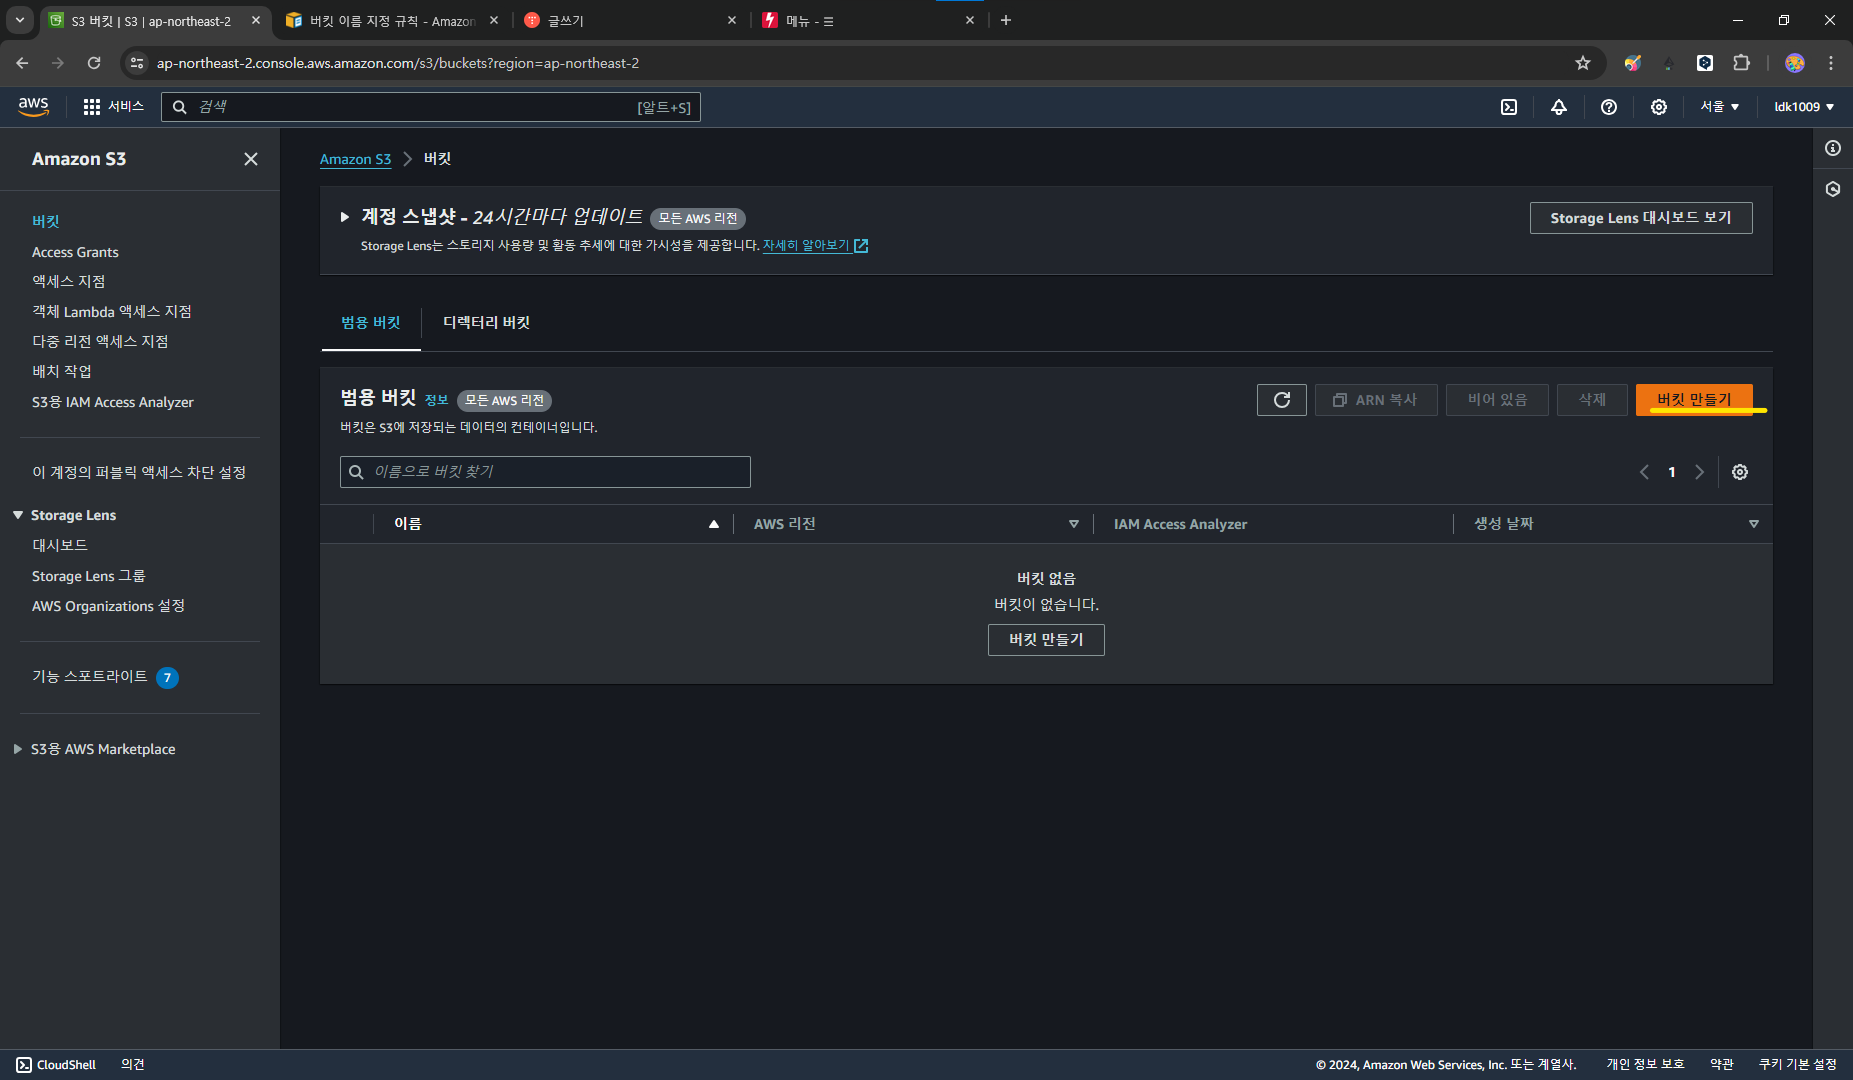Viewport: 1853px width, 1080px height.
Task: Click the Amazon S3 breadcrumb link
Action: [355, 159]
